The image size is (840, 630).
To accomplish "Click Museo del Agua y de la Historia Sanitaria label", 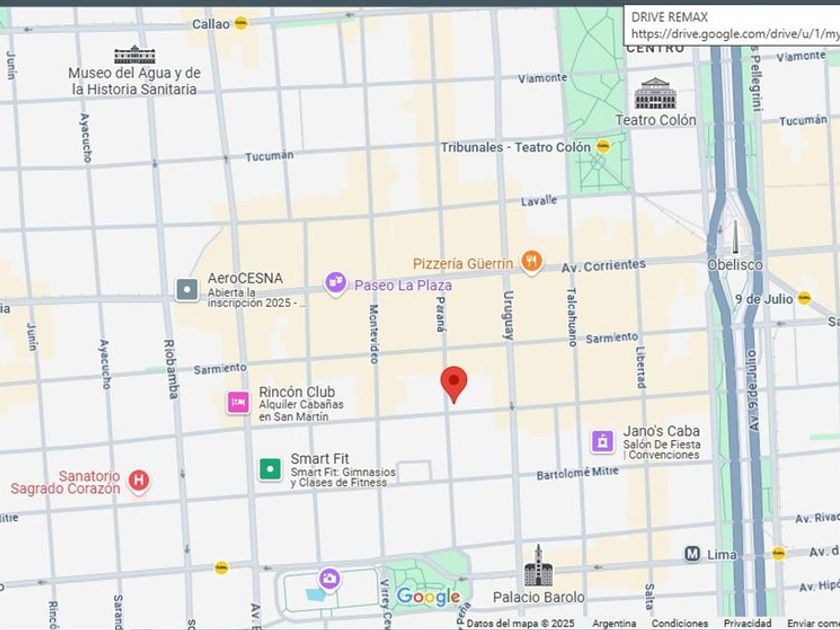I will click(x=134, y=81).
